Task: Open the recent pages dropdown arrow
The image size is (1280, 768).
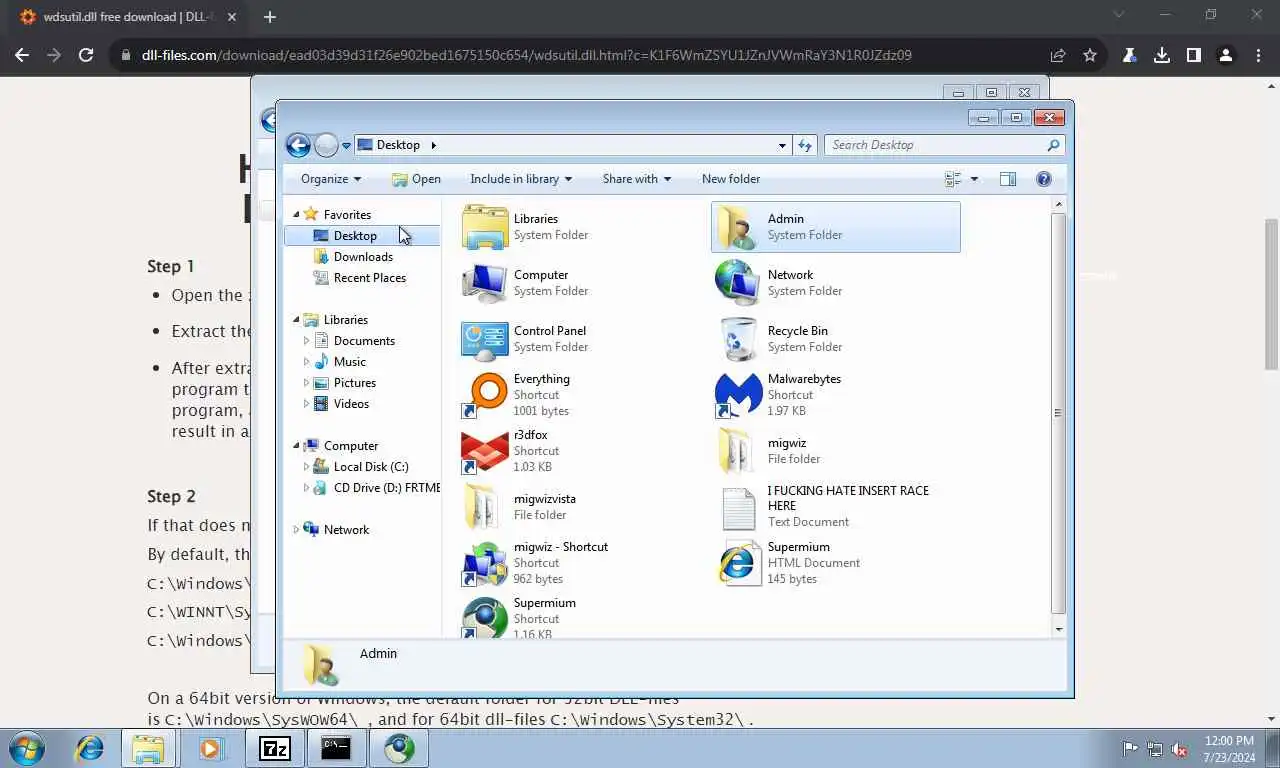Action: (x=346, y=146)
